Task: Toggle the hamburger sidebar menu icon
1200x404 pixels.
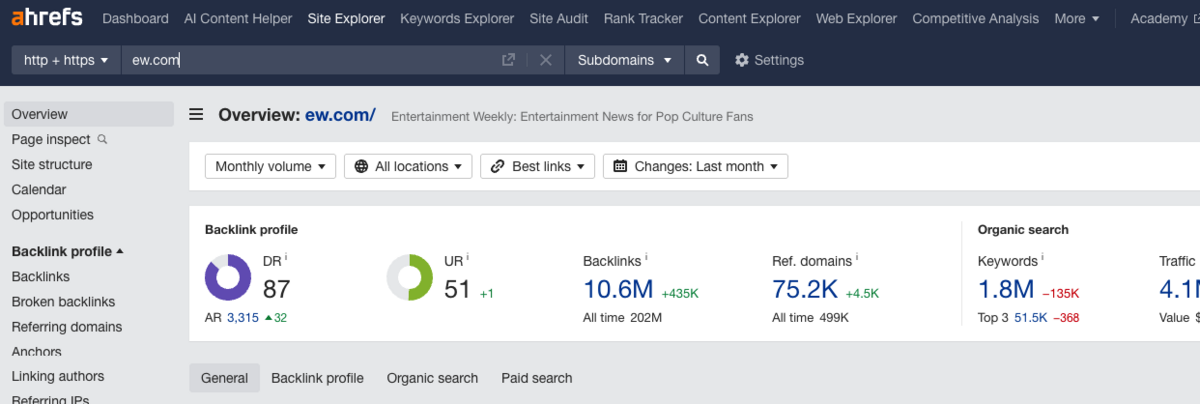Action: 196,115
